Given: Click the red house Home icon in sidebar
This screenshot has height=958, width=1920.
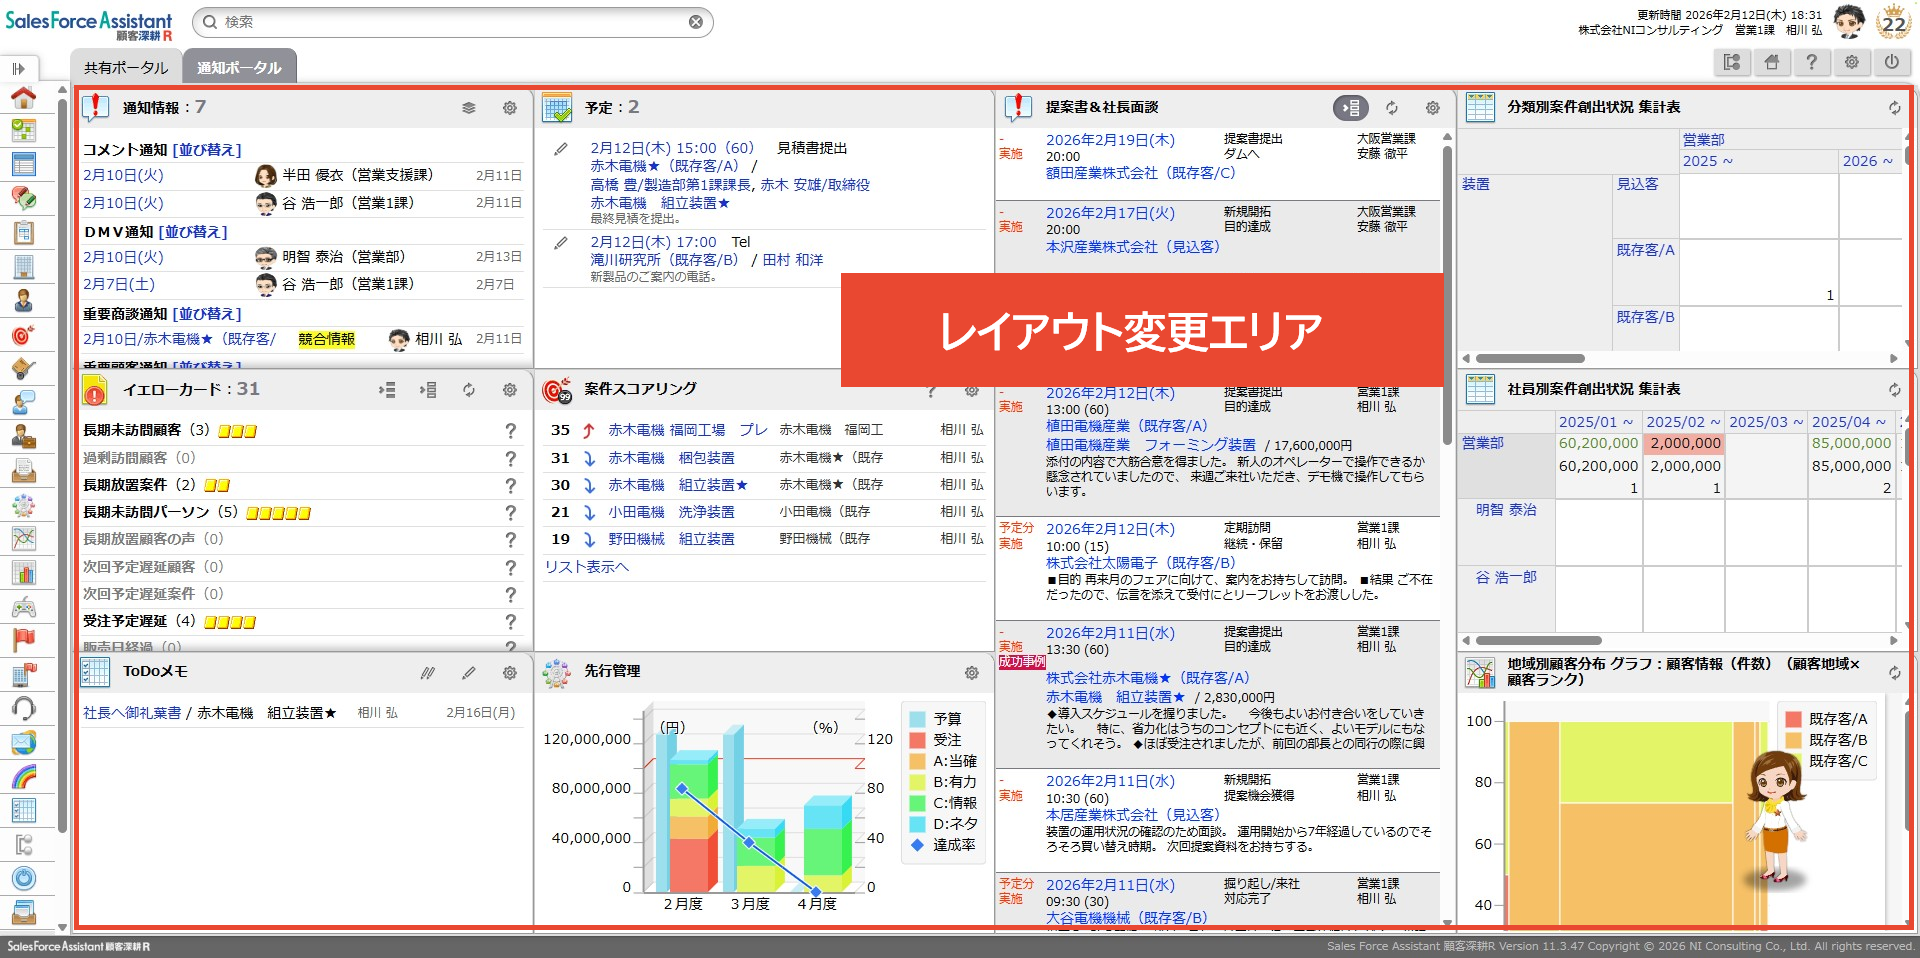Looking at the screenshot, I should [x=23, y=97].
